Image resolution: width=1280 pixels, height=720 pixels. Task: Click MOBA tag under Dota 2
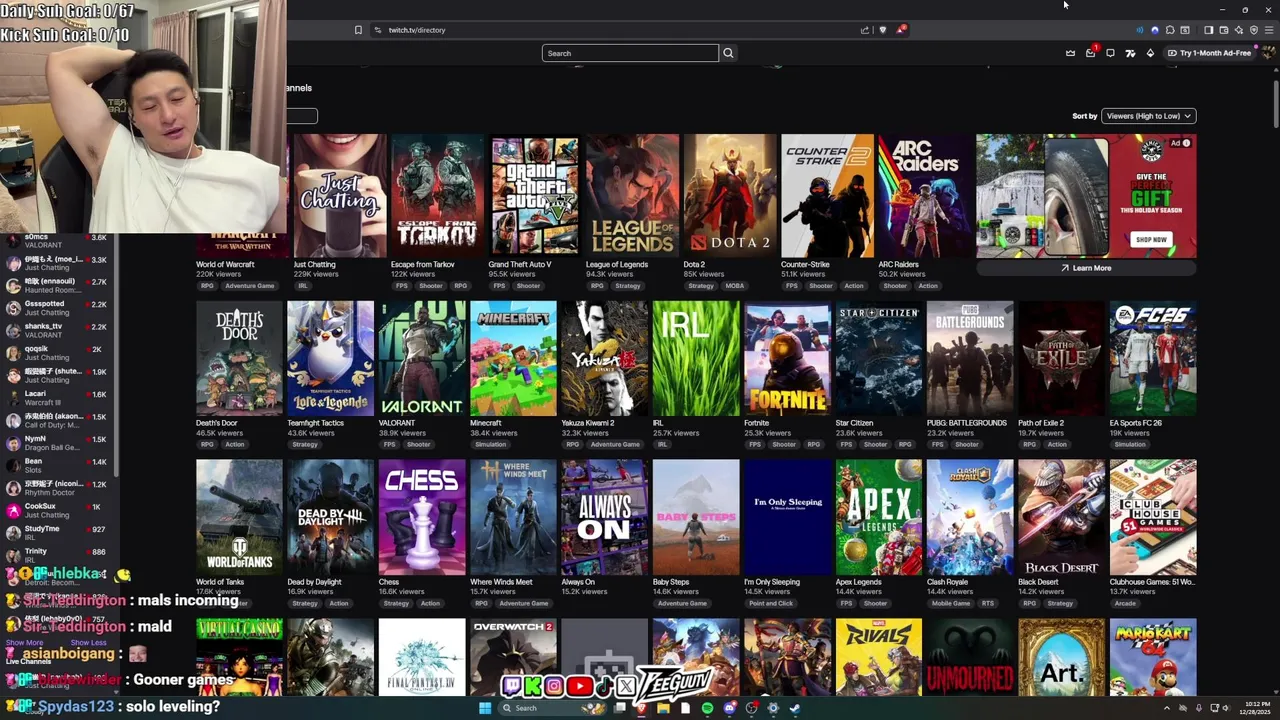click(735, 286)
